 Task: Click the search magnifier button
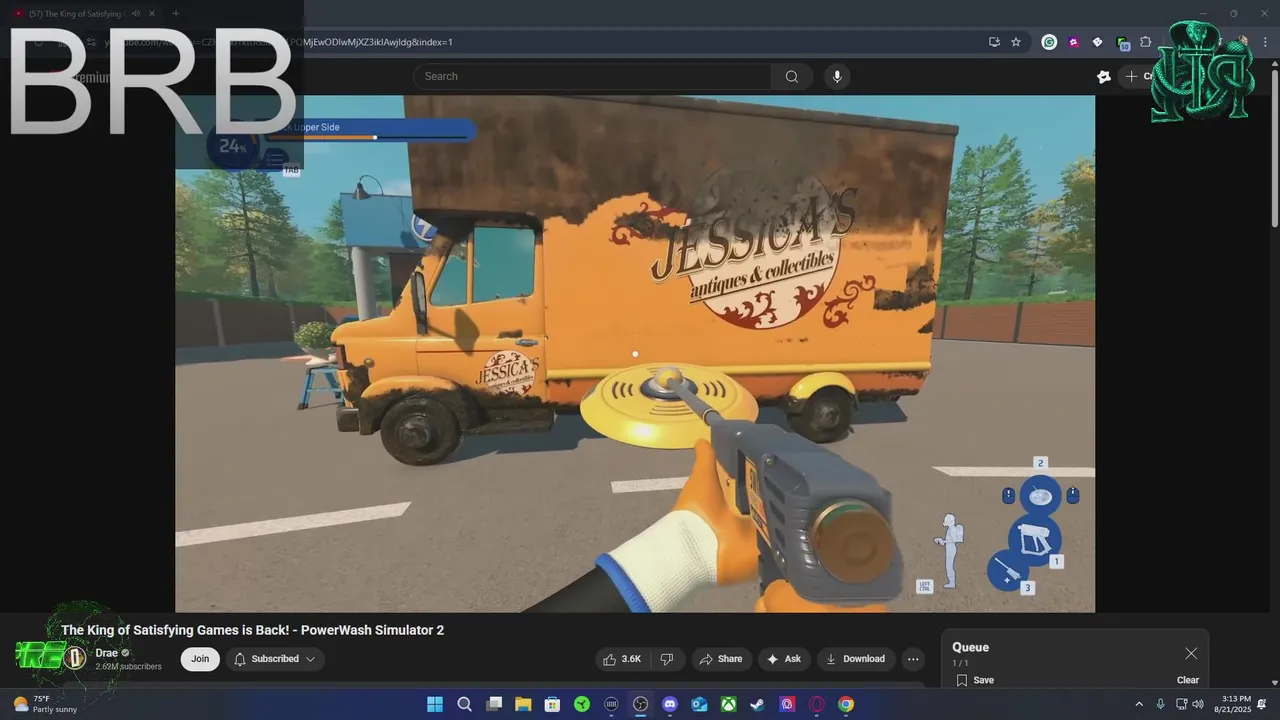(791, 76)
